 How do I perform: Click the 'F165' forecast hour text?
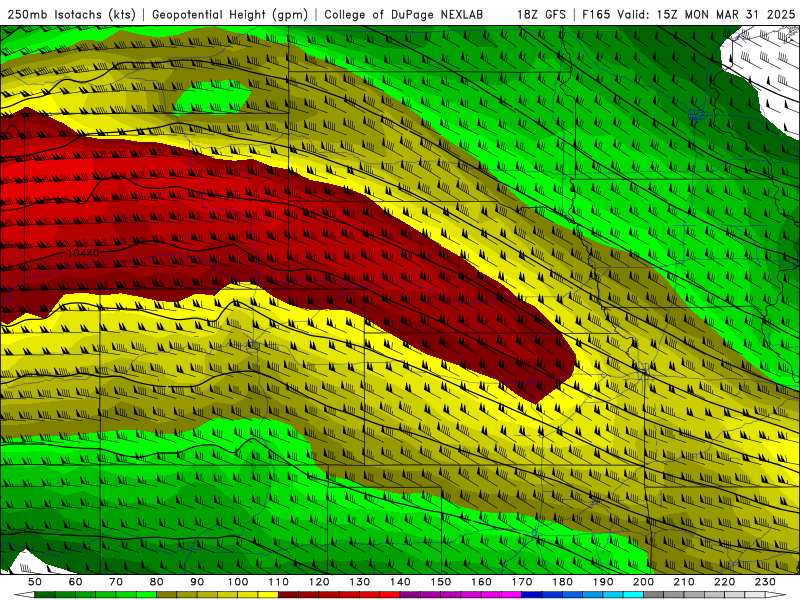point(596,14)
